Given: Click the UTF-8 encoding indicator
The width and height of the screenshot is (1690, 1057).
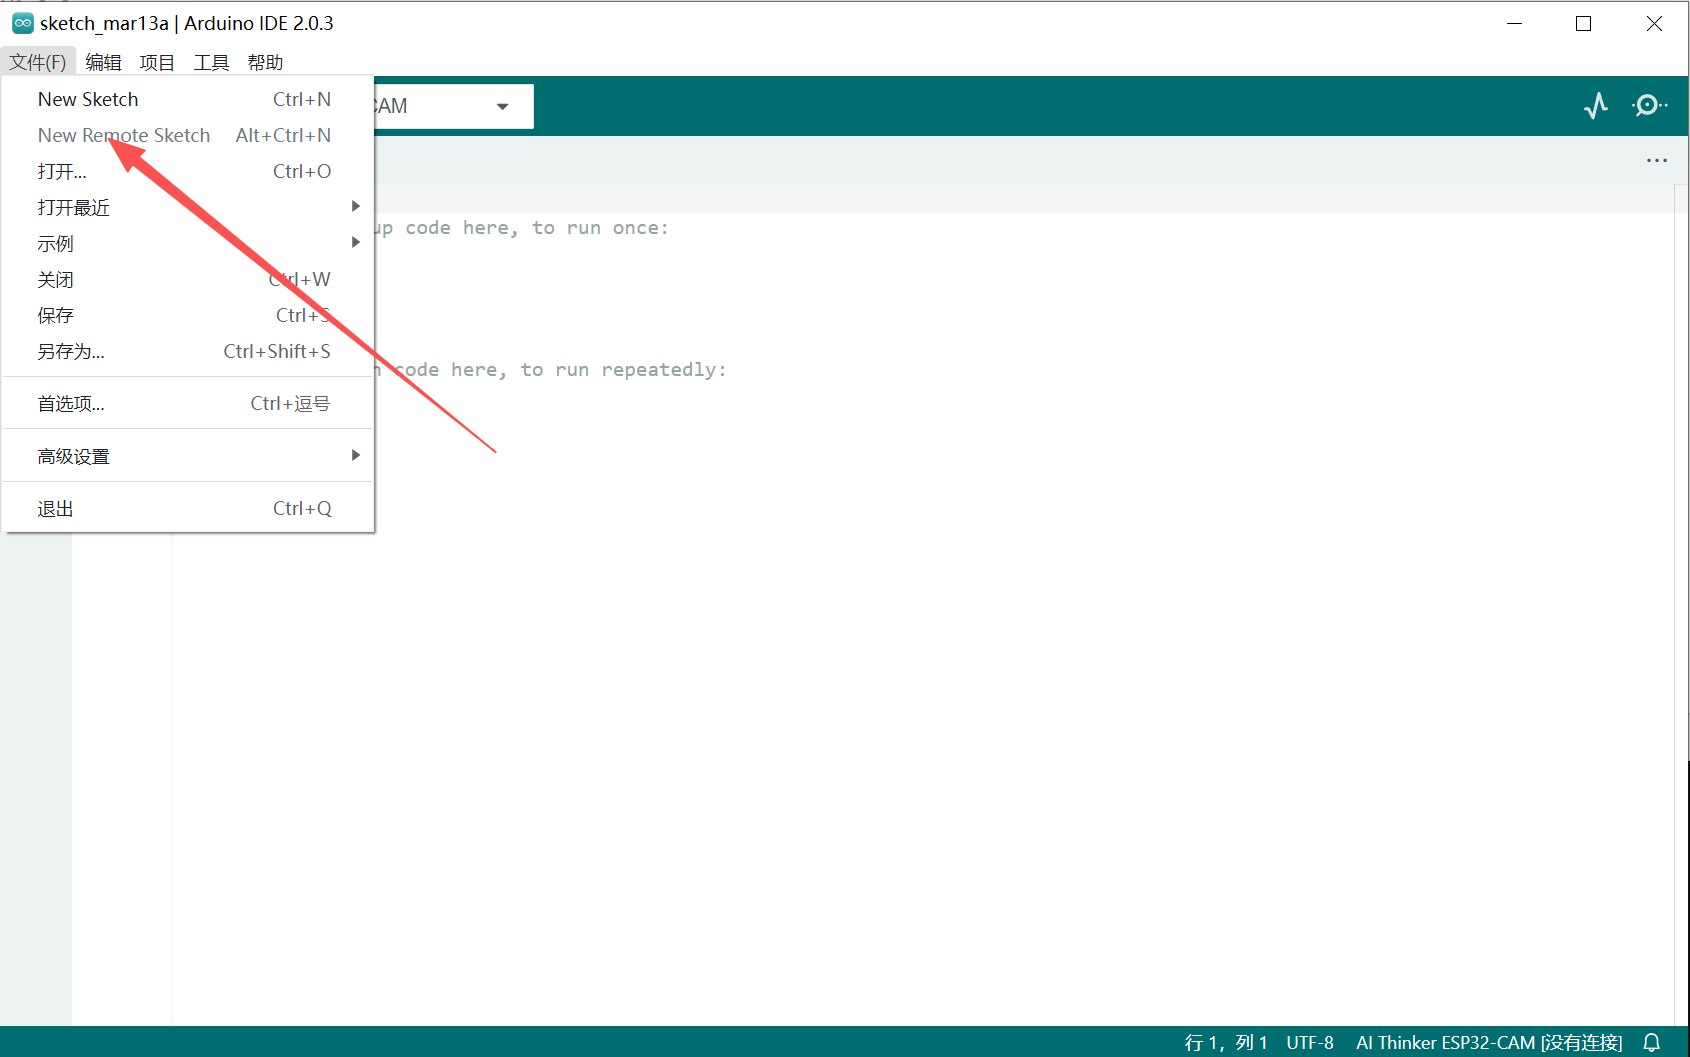Looking at the screenshot, I should click(1310, 1042).
